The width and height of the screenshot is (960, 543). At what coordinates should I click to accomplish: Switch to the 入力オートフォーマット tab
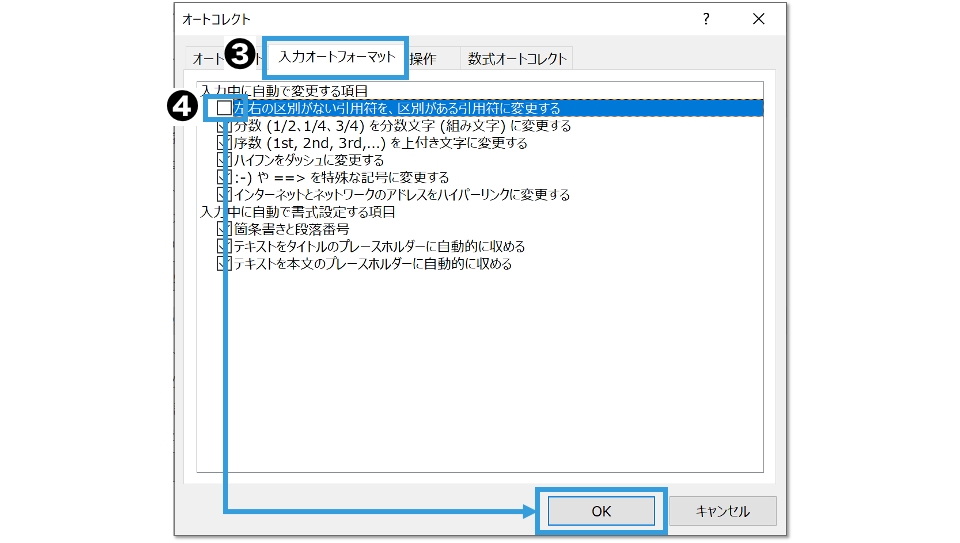(x=336, y=57)
